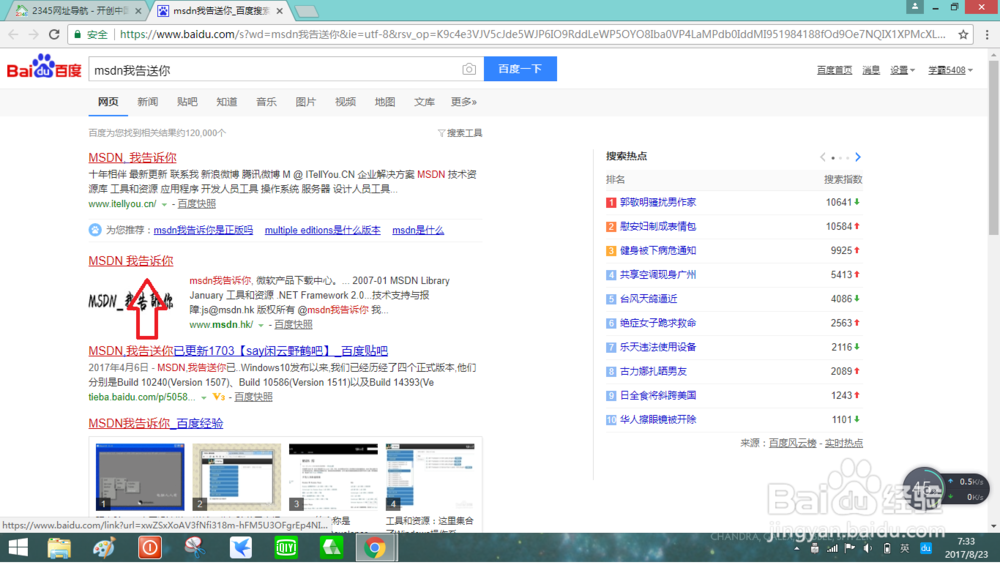Screen dimensions: 1000x565
Task: Bookmark page with star icon
Action: click(963, 34)
